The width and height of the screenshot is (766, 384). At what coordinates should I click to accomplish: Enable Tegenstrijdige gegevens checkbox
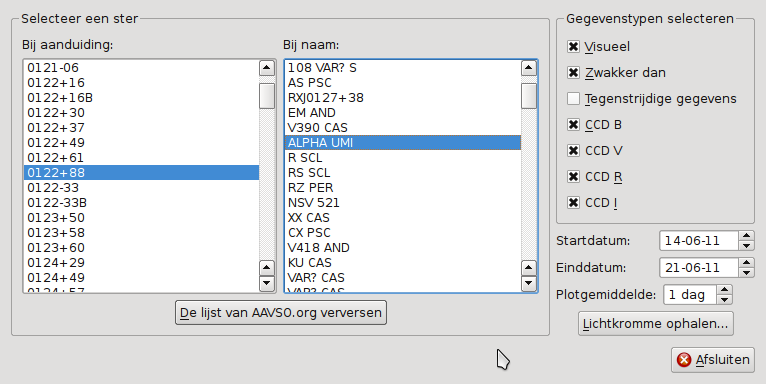[574, 99]
